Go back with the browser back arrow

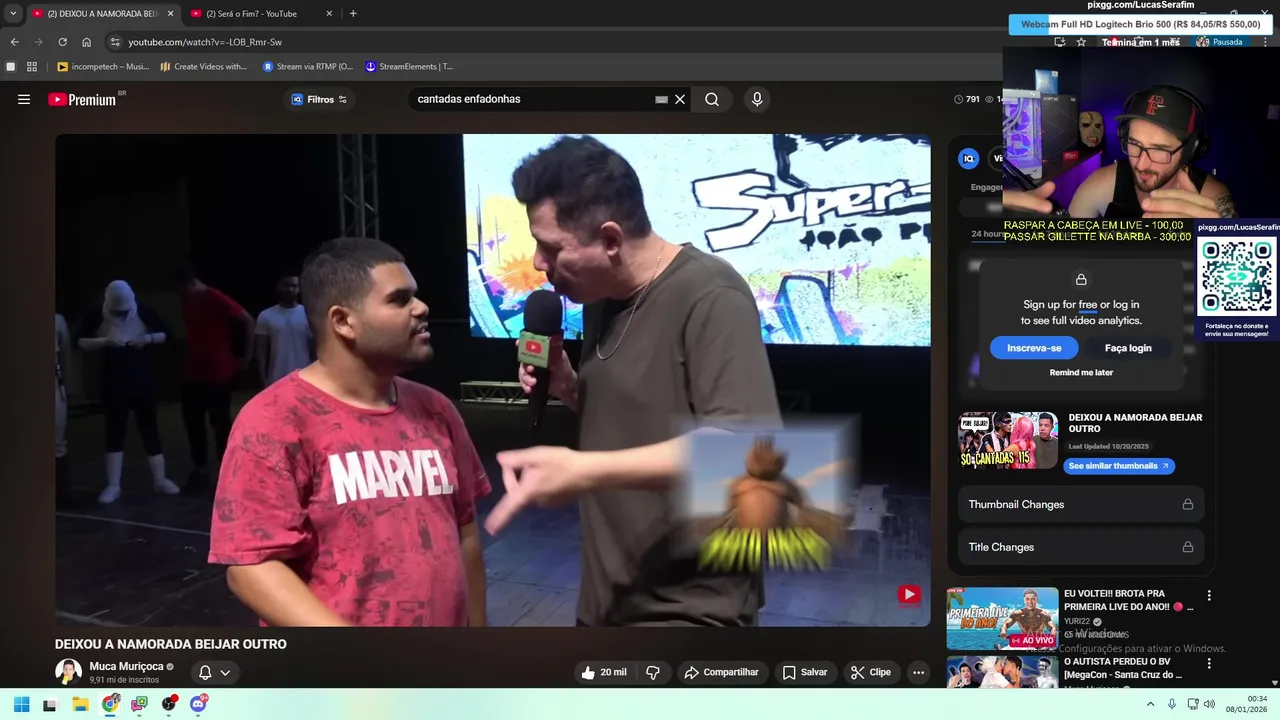pos(14,42)
